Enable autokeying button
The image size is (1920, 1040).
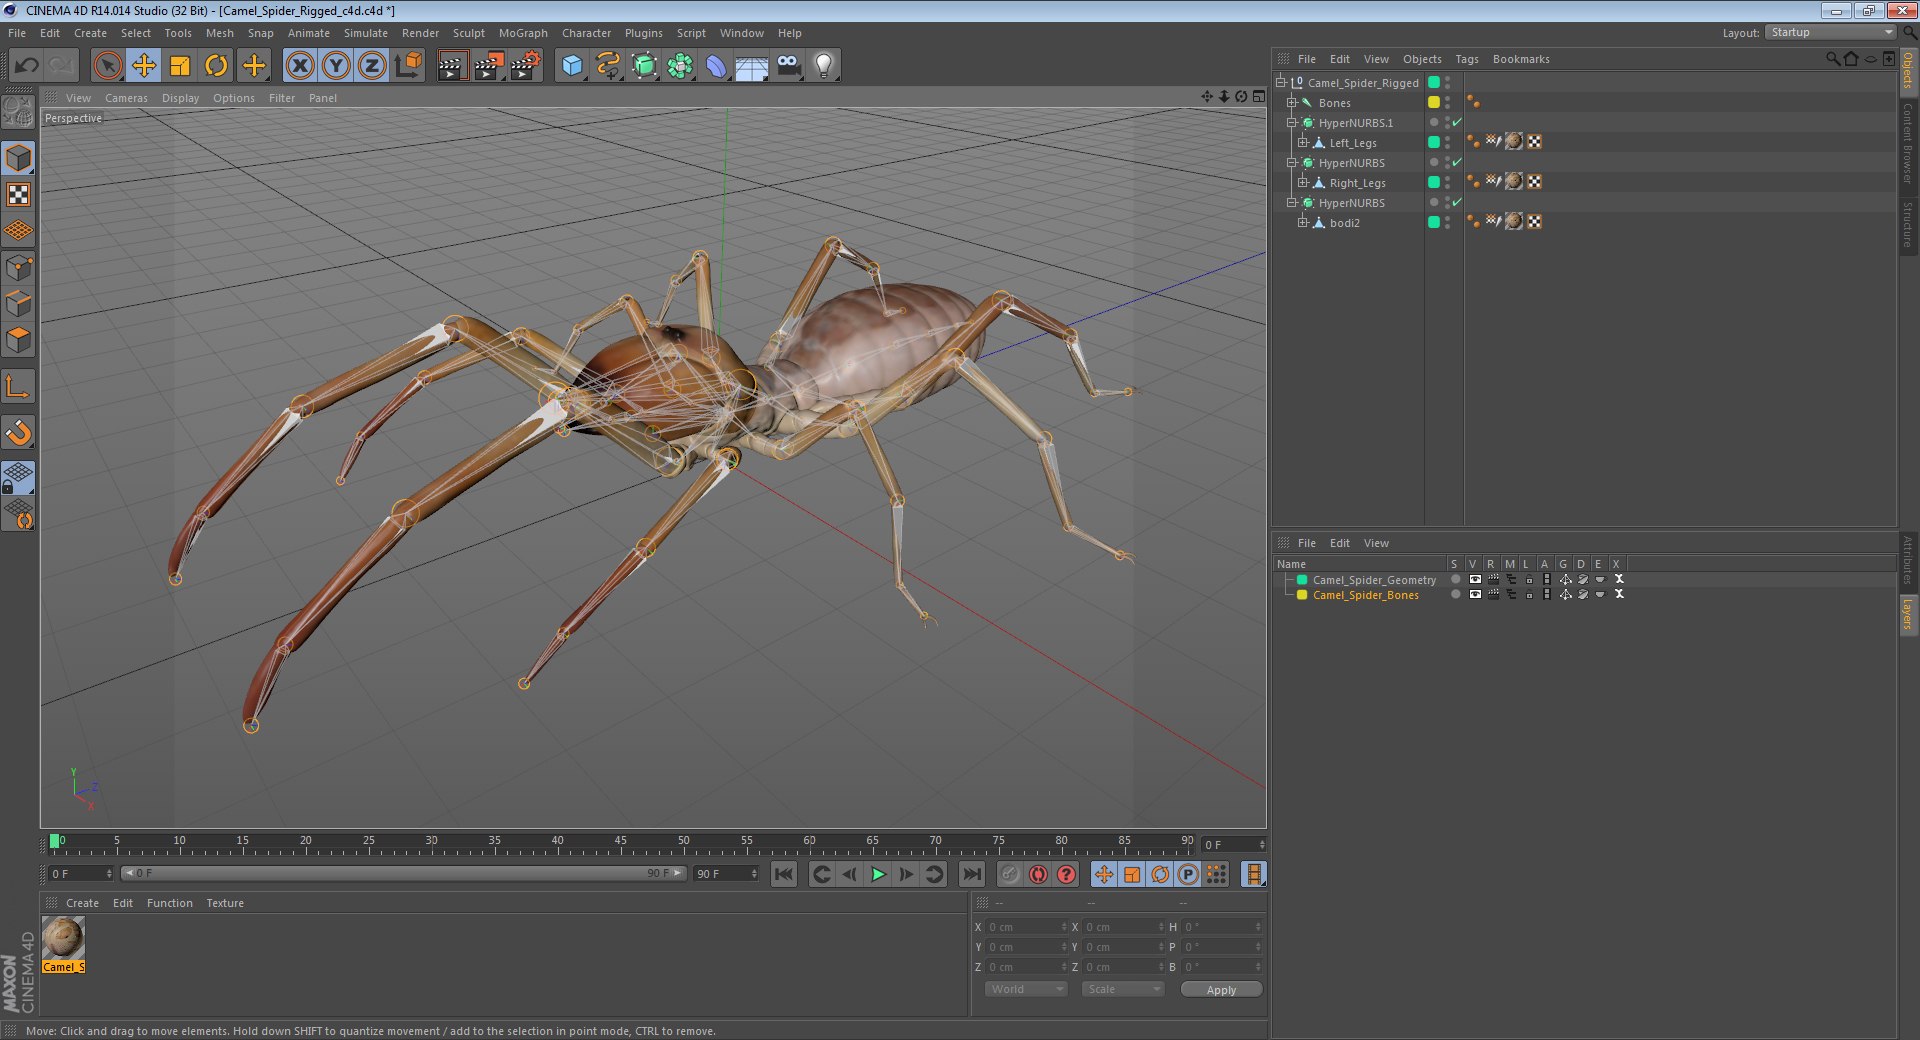tap(1038, 875)
